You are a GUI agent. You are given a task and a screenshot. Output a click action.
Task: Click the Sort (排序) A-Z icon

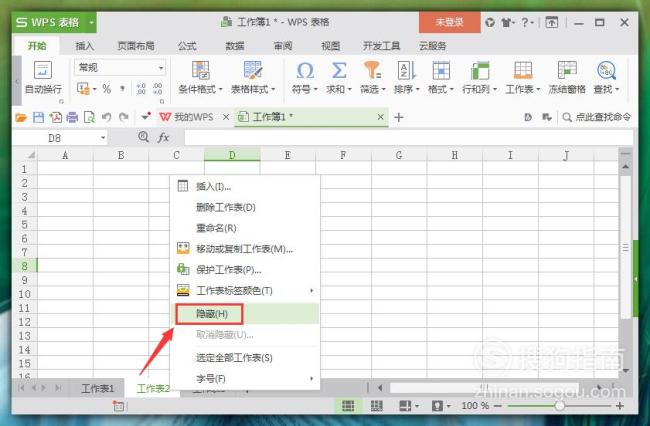click(x=406, y=70)
